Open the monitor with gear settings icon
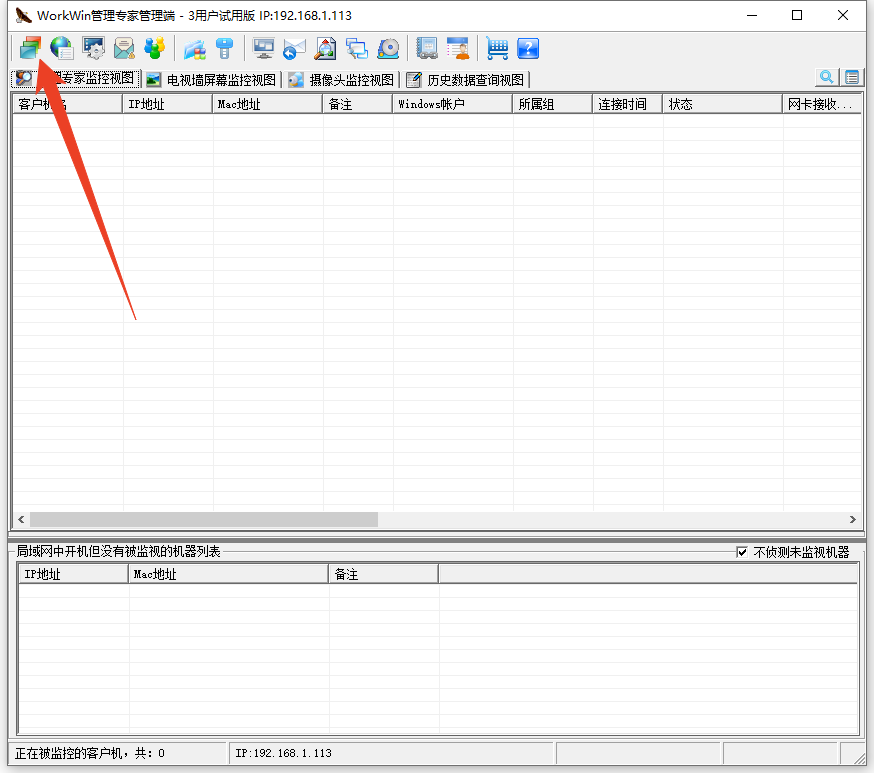 pos(93,48)
